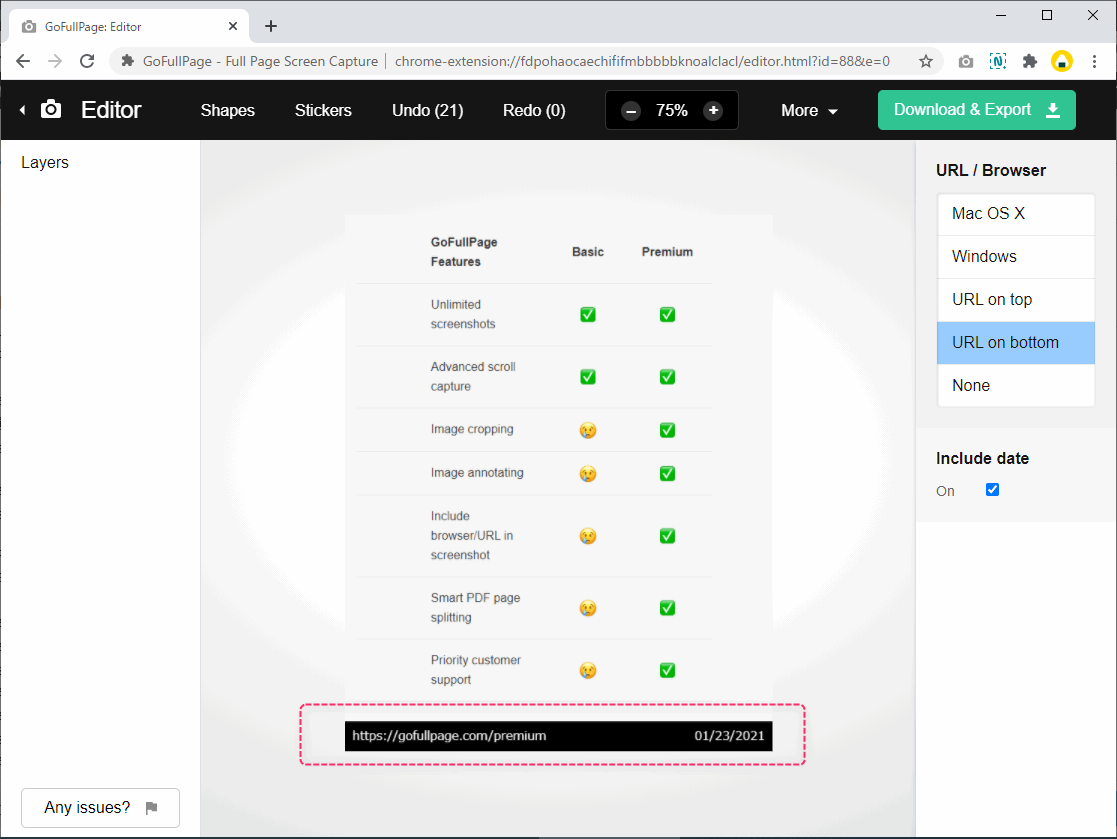Click Undo (21)
The width and height of the screenshot is (1117, 839).
tap(427, 110)
